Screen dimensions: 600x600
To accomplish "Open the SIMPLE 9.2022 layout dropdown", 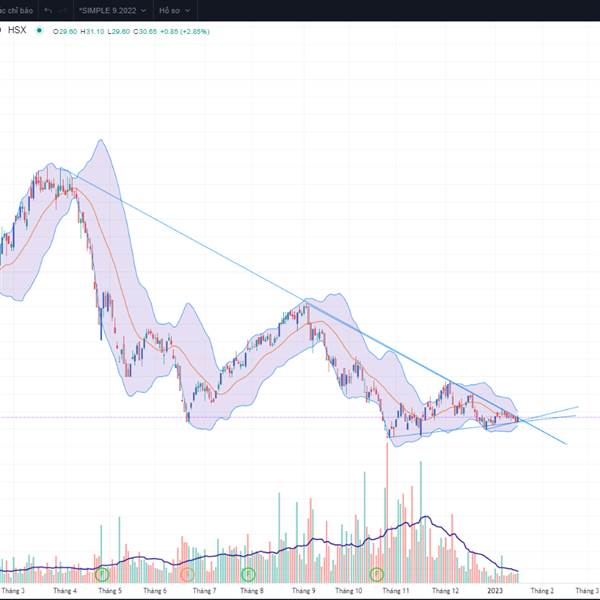I will pos(112,10).
